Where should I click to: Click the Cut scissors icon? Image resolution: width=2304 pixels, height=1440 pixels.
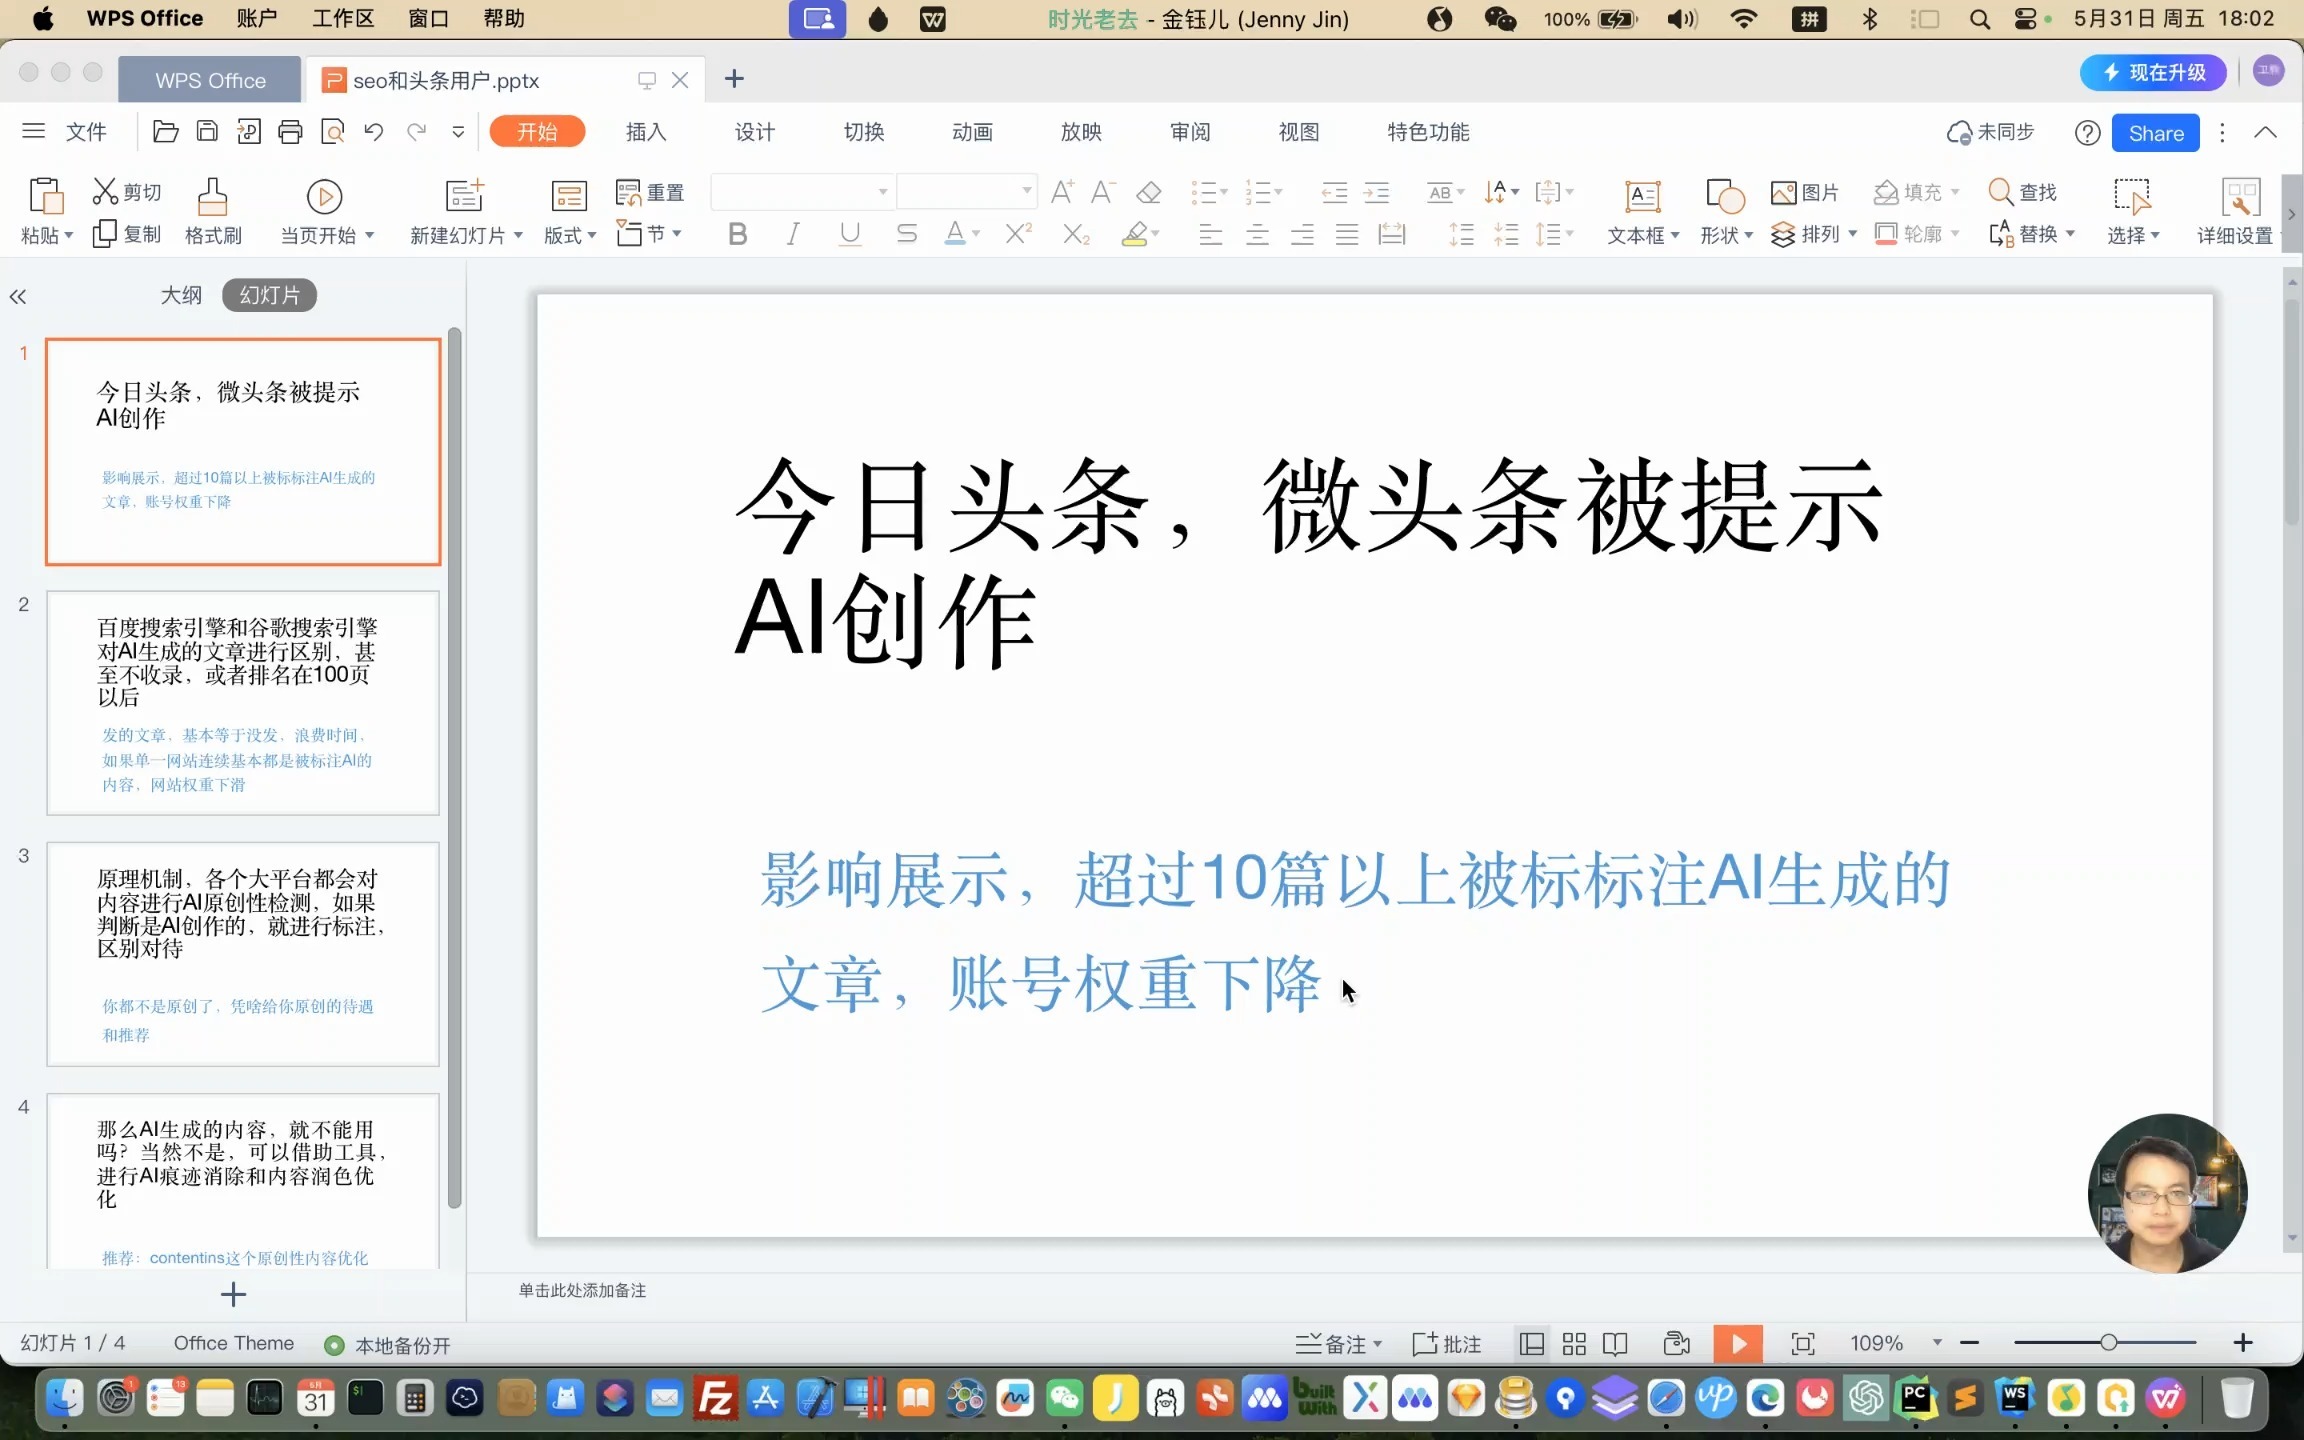pos(105,191)
